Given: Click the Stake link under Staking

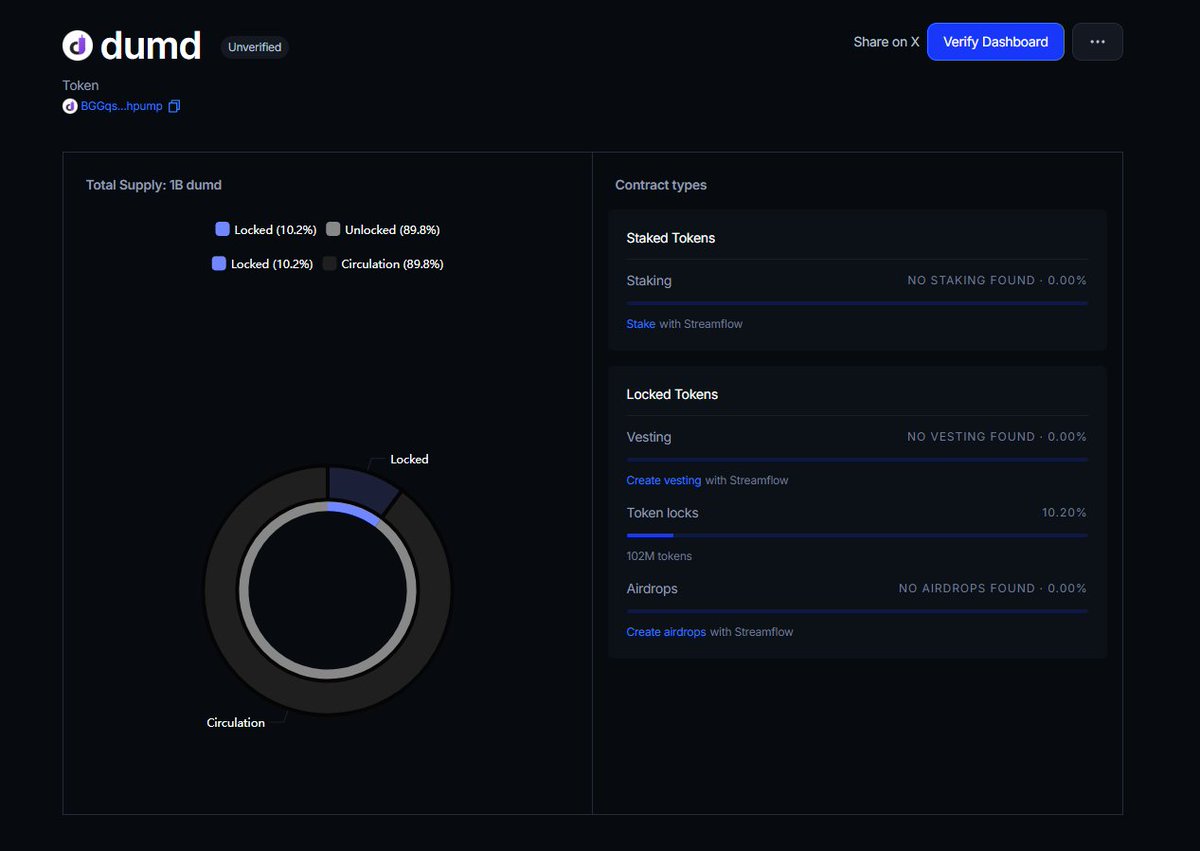Looking at the screenshot, I should (x=641, y=324).
